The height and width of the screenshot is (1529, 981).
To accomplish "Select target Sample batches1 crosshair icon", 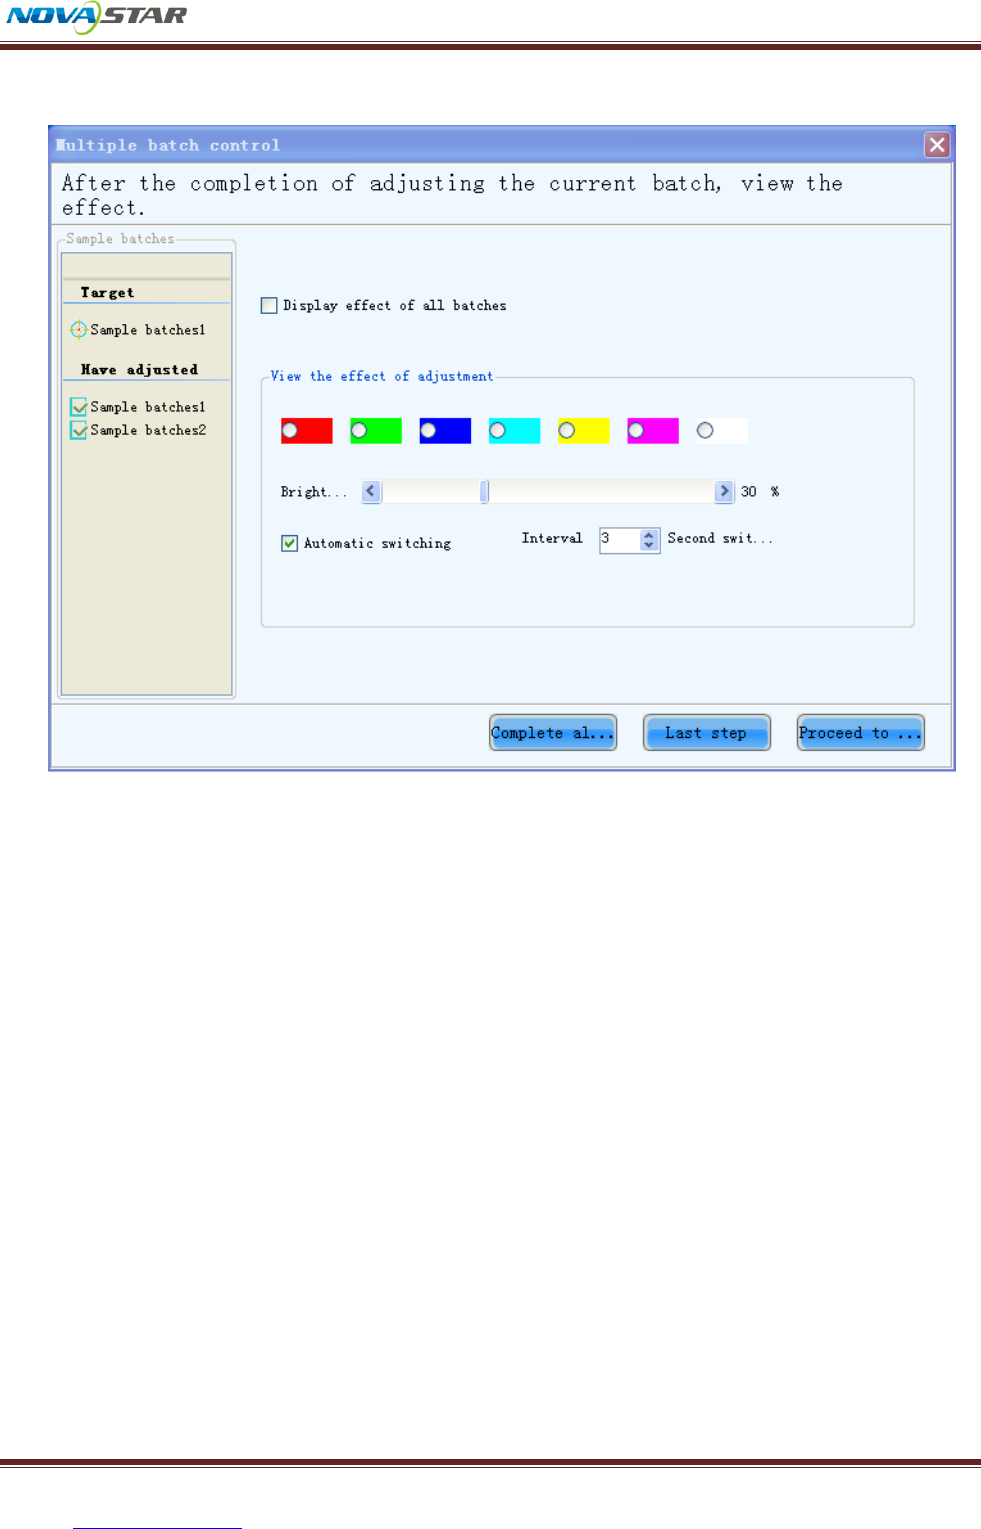I will [78, 329].
